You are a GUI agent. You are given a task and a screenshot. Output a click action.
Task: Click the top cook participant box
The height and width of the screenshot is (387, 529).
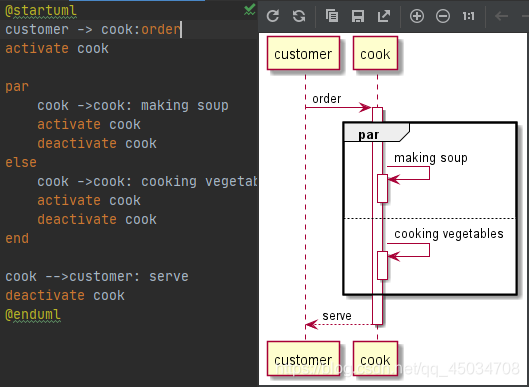(375, 53)
